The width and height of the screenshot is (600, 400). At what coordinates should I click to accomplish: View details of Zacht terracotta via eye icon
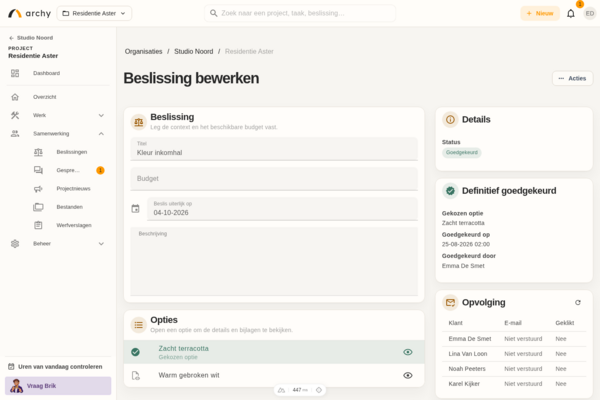pyautogui.click(x=408, y=352)
